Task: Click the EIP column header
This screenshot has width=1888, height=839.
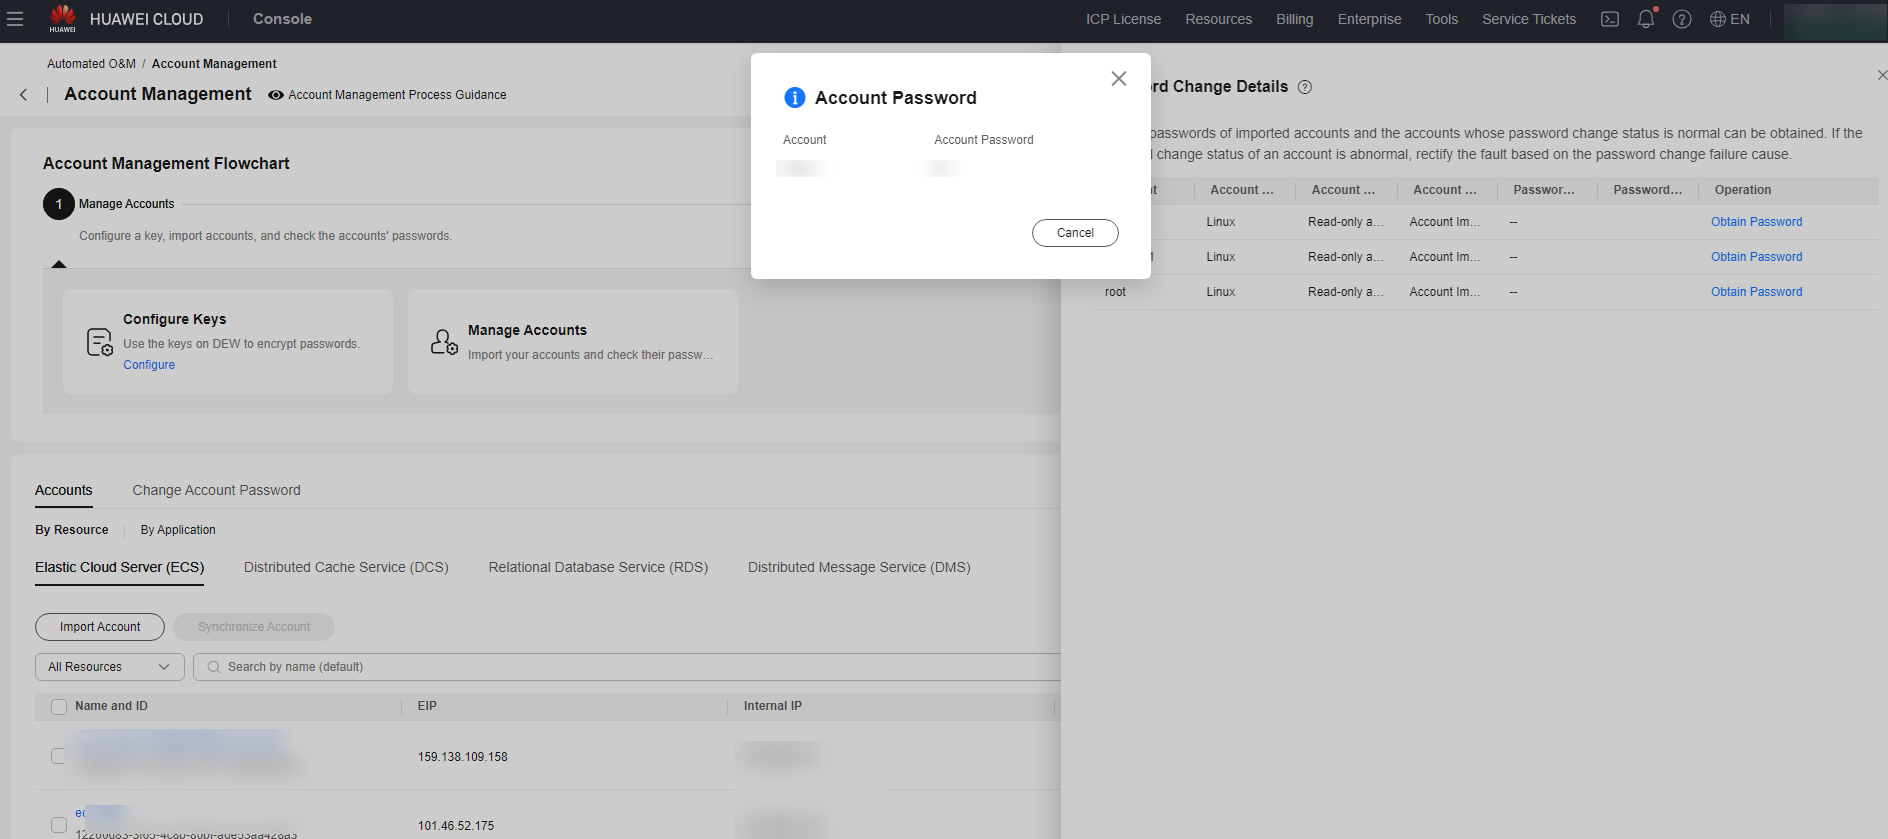Action: point(427,706)
